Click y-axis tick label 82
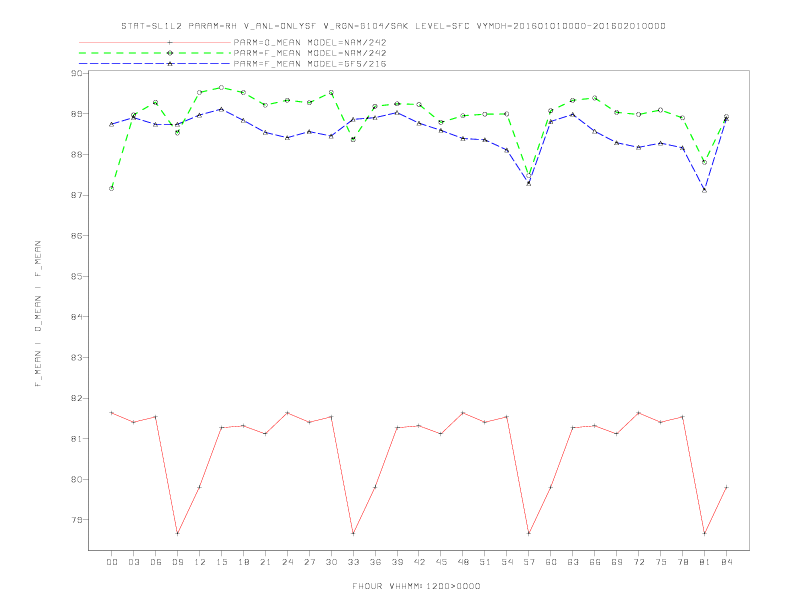 pyautogui.click(x=77, y=398)
